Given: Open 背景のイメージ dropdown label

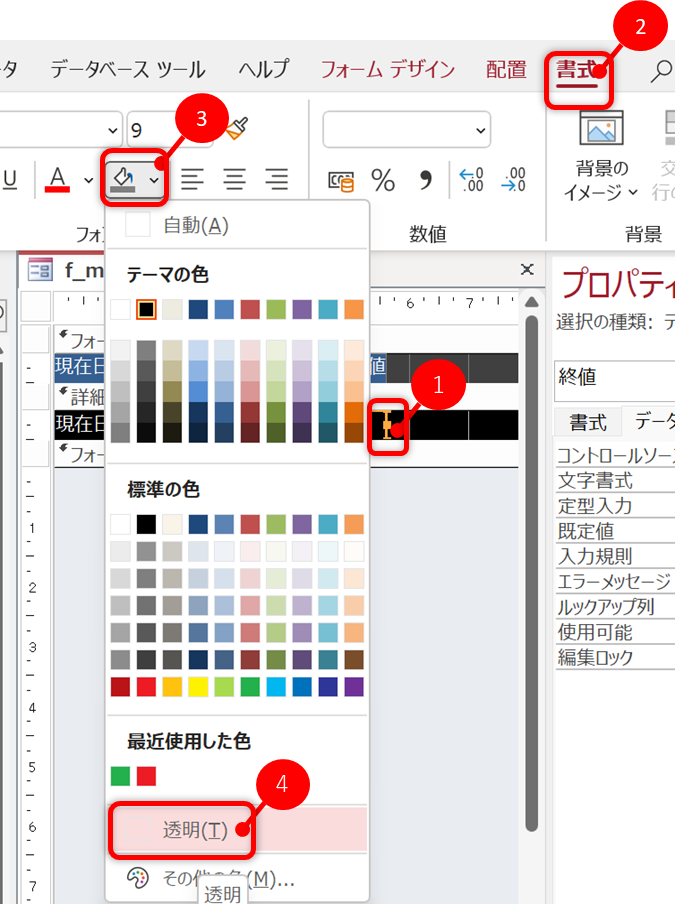Looking at the screenshot, I should (601, 180).
